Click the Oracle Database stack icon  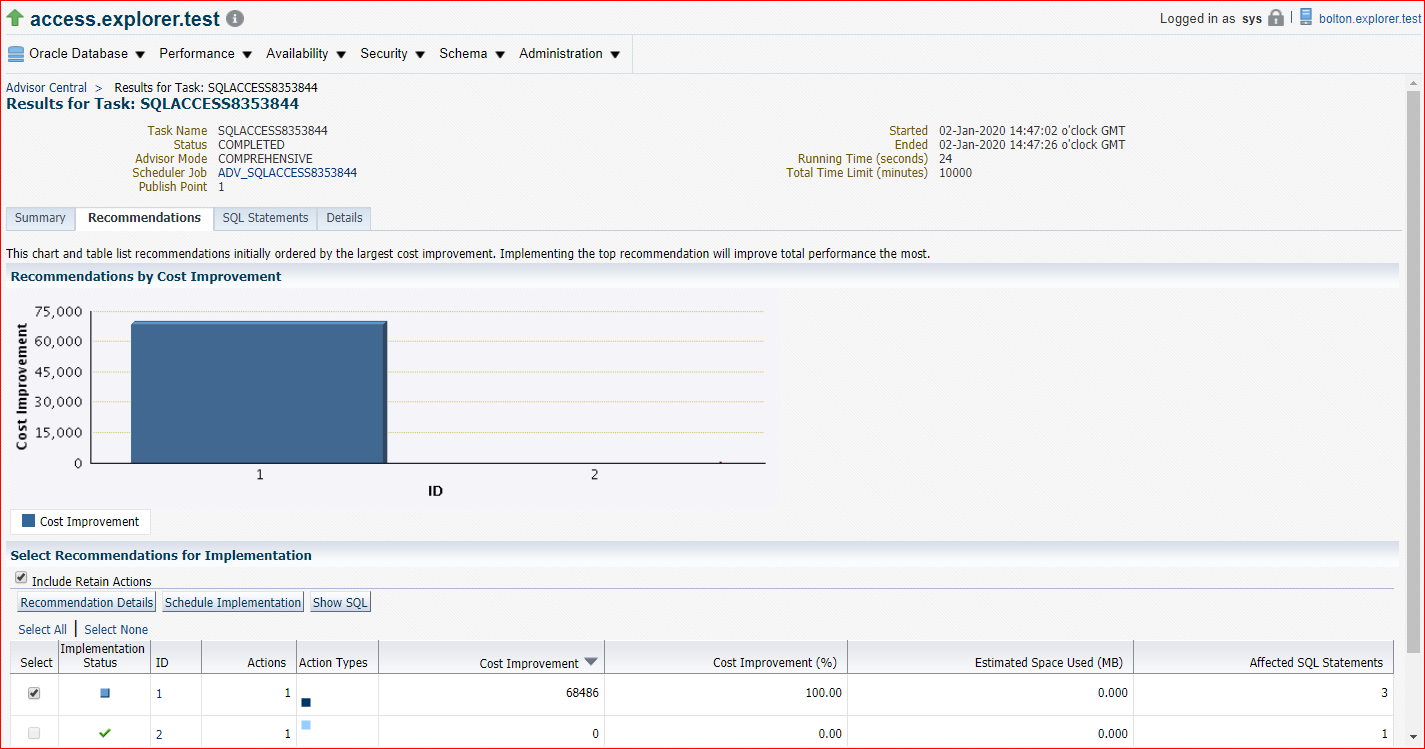[16, 54]
